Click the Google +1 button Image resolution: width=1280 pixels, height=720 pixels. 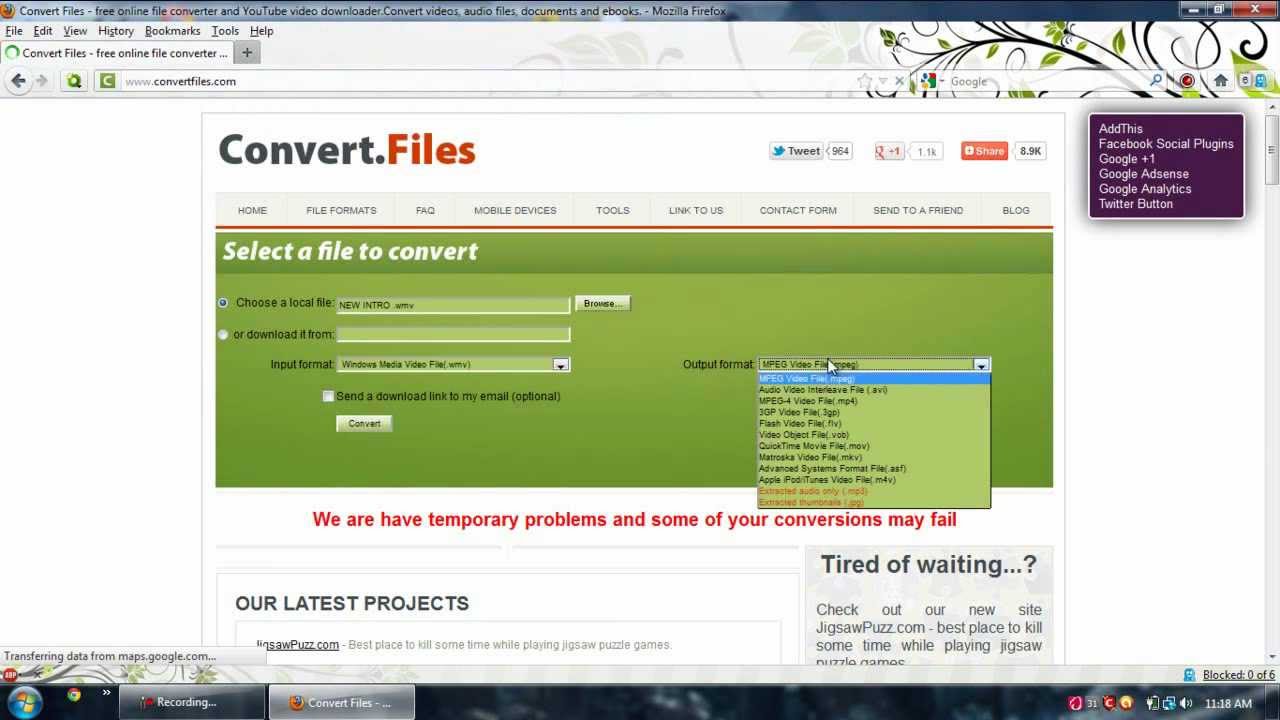[x=889, y=151]
